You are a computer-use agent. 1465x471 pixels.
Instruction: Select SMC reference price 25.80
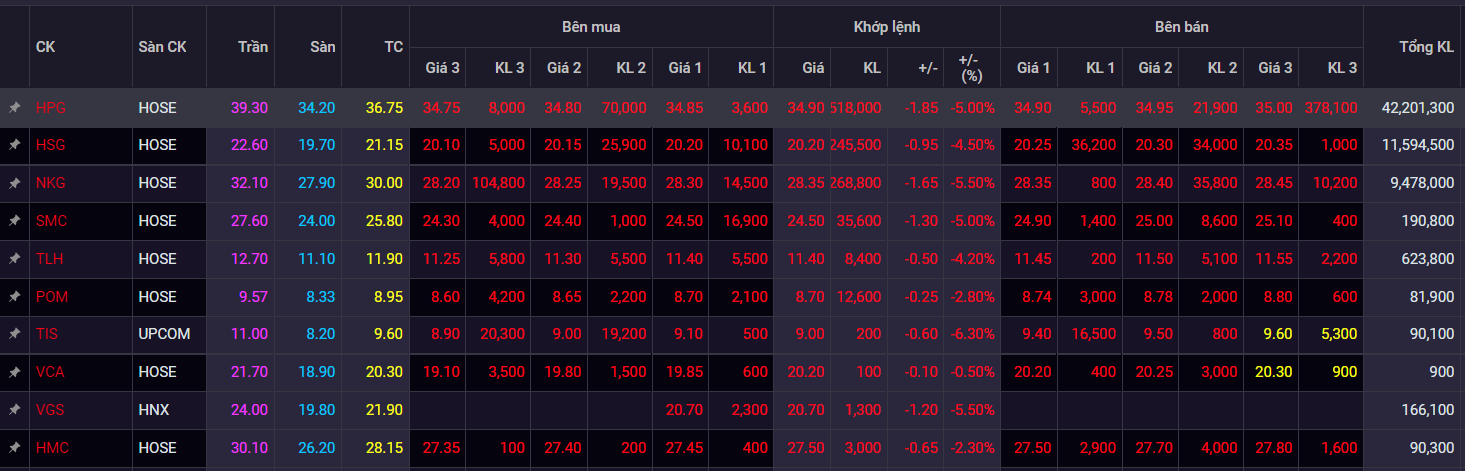[x=385, y=221]
